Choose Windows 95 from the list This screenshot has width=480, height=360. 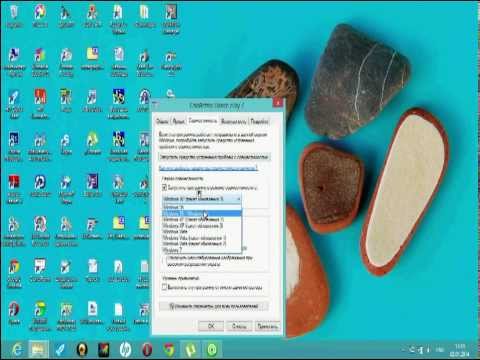[202, 207]
